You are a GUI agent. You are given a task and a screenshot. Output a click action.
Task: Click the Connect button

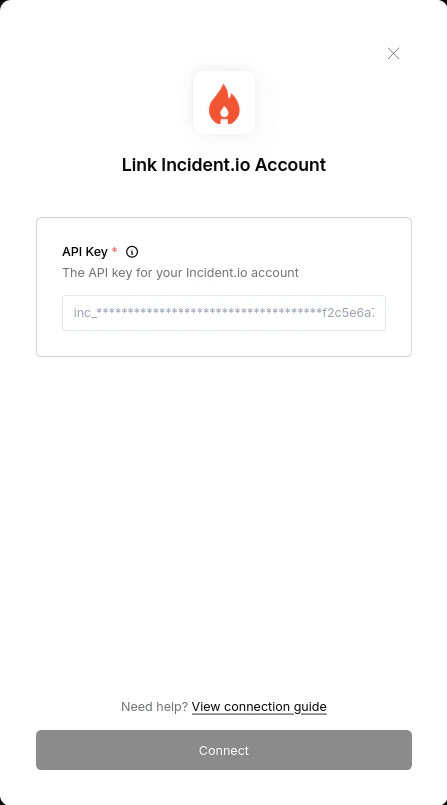click(224, 750)
